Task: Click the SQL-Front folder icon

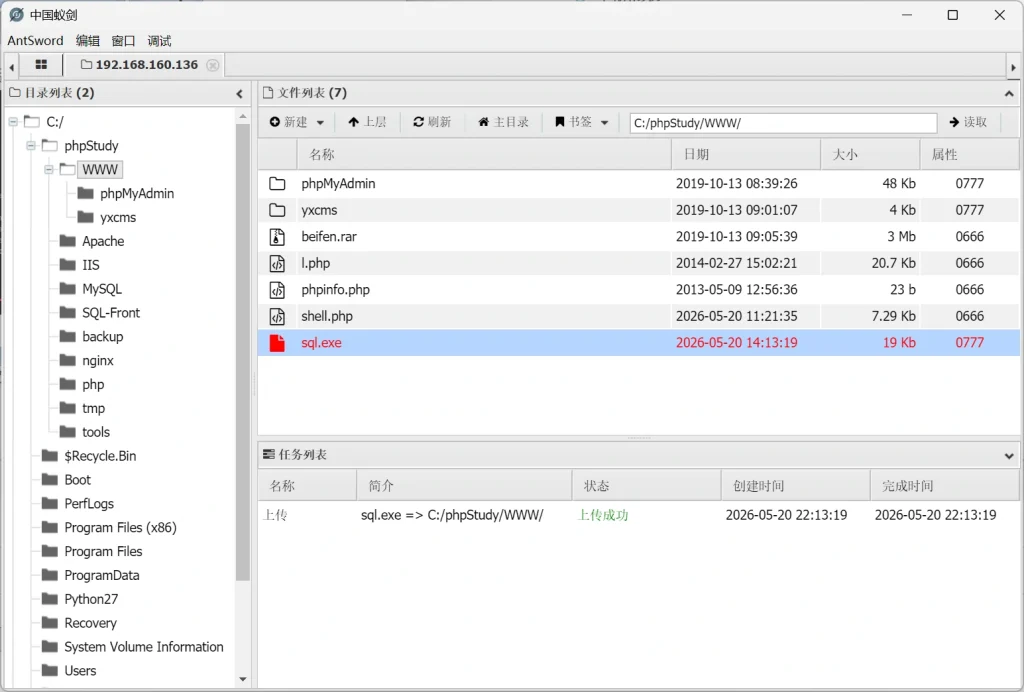Action: click(67, 312)
